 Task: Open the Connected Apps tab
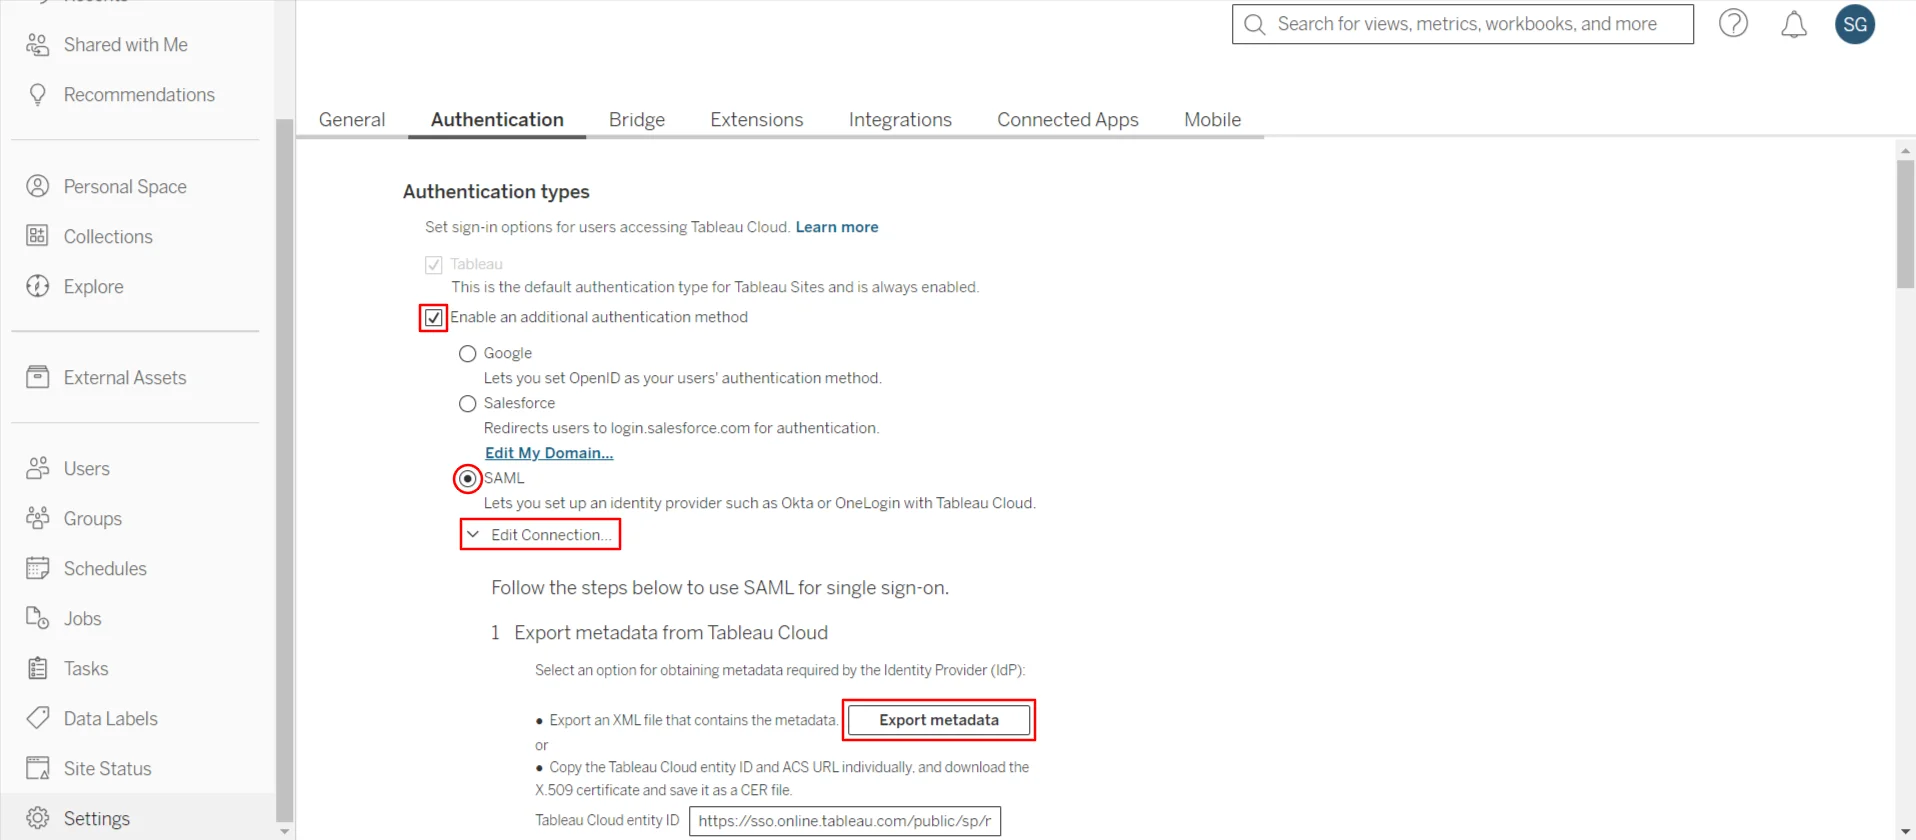pyautogui.click(x=1068, y=119)
